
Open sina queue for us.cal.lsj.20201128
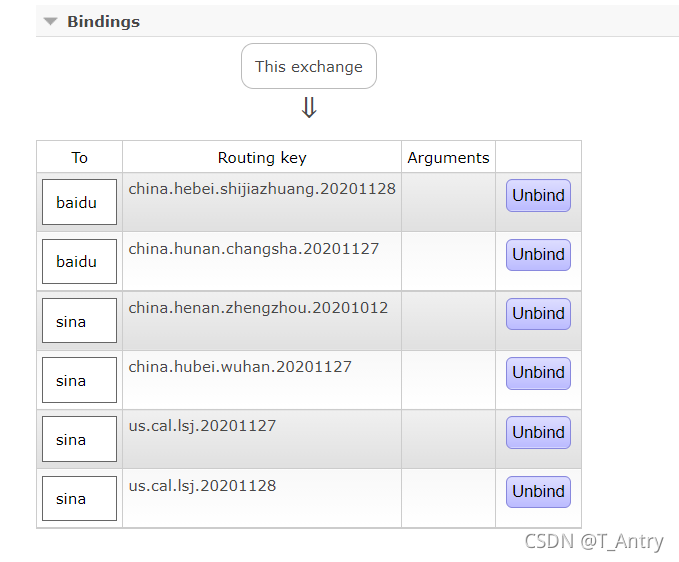(79, 498)
